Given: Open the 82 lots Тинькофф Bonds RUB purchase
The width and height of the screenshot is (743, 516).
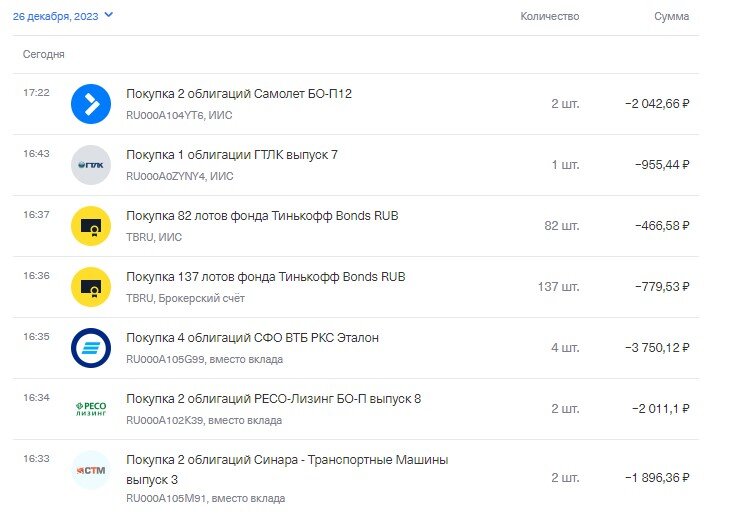Looking at the screenshot, I should [262, 216].
